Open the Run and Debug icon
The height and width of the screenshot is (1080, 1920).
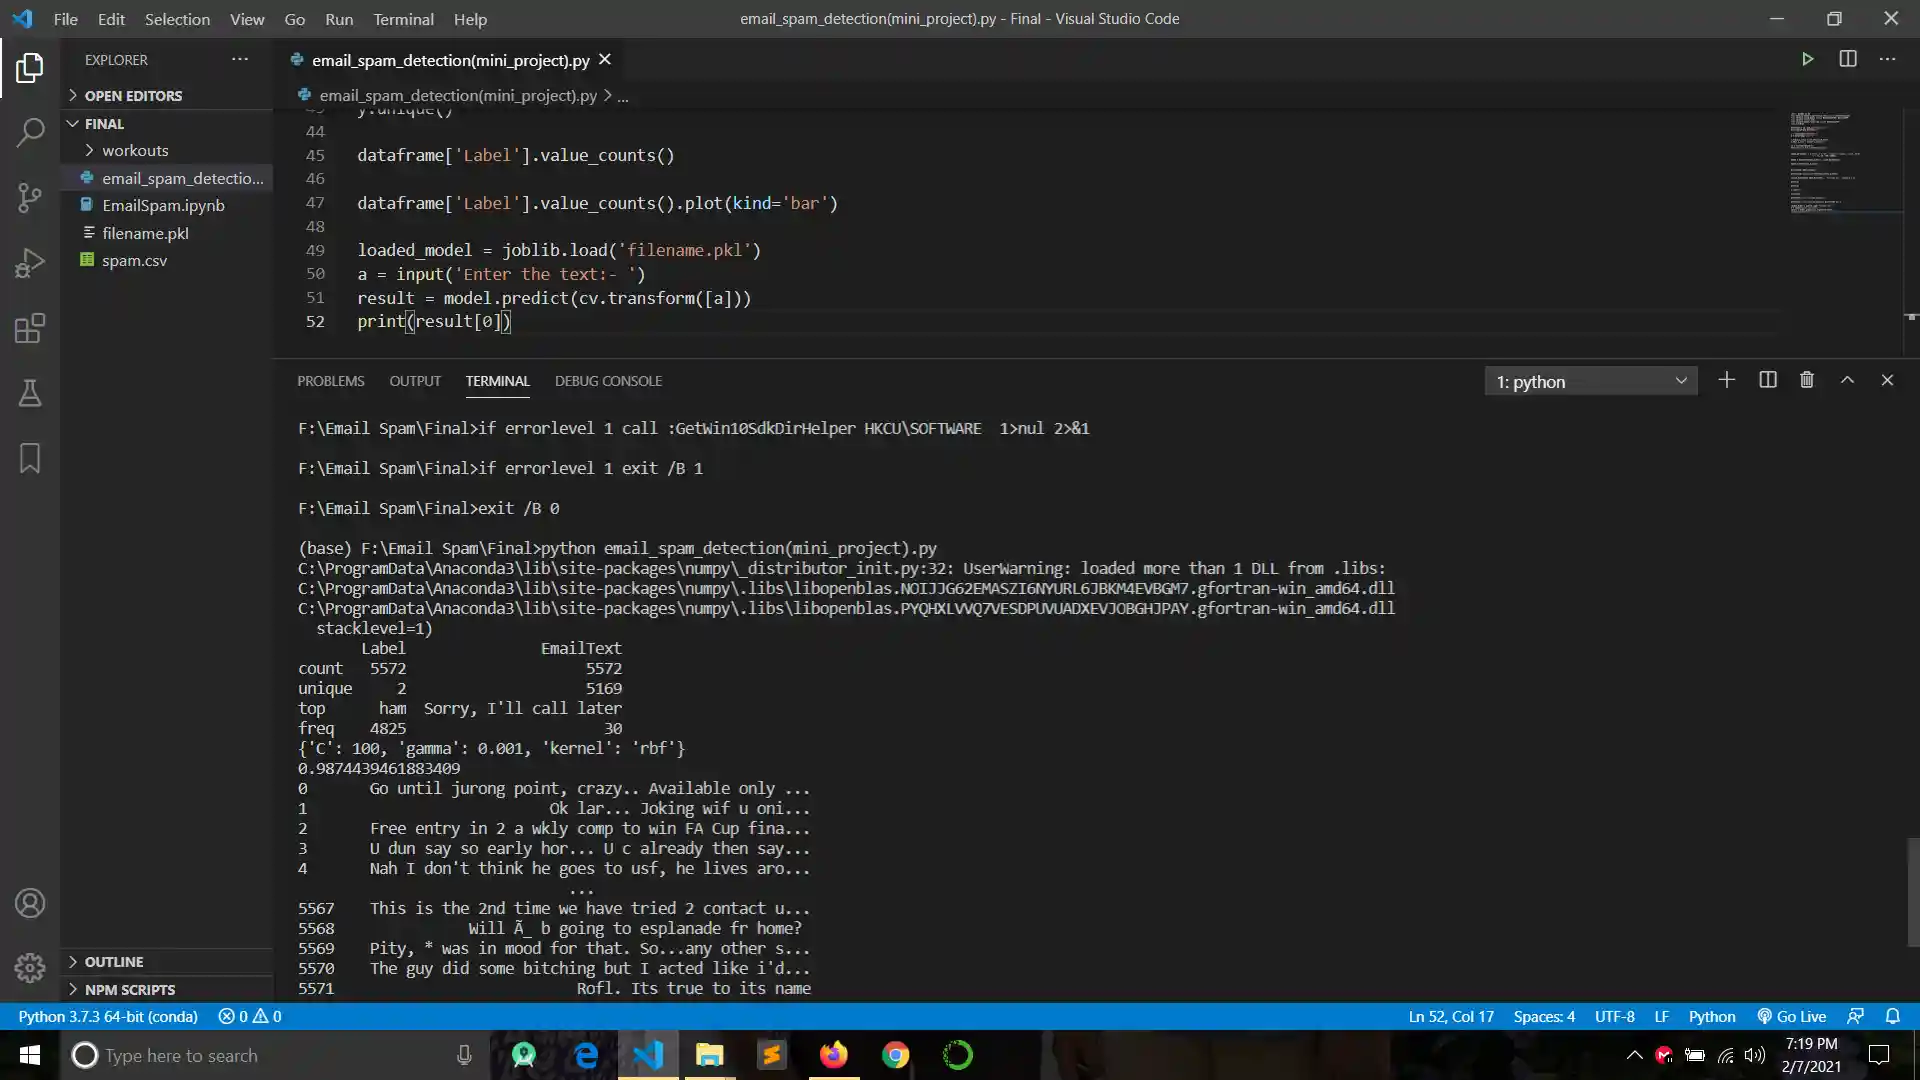(x=30, y=262)
